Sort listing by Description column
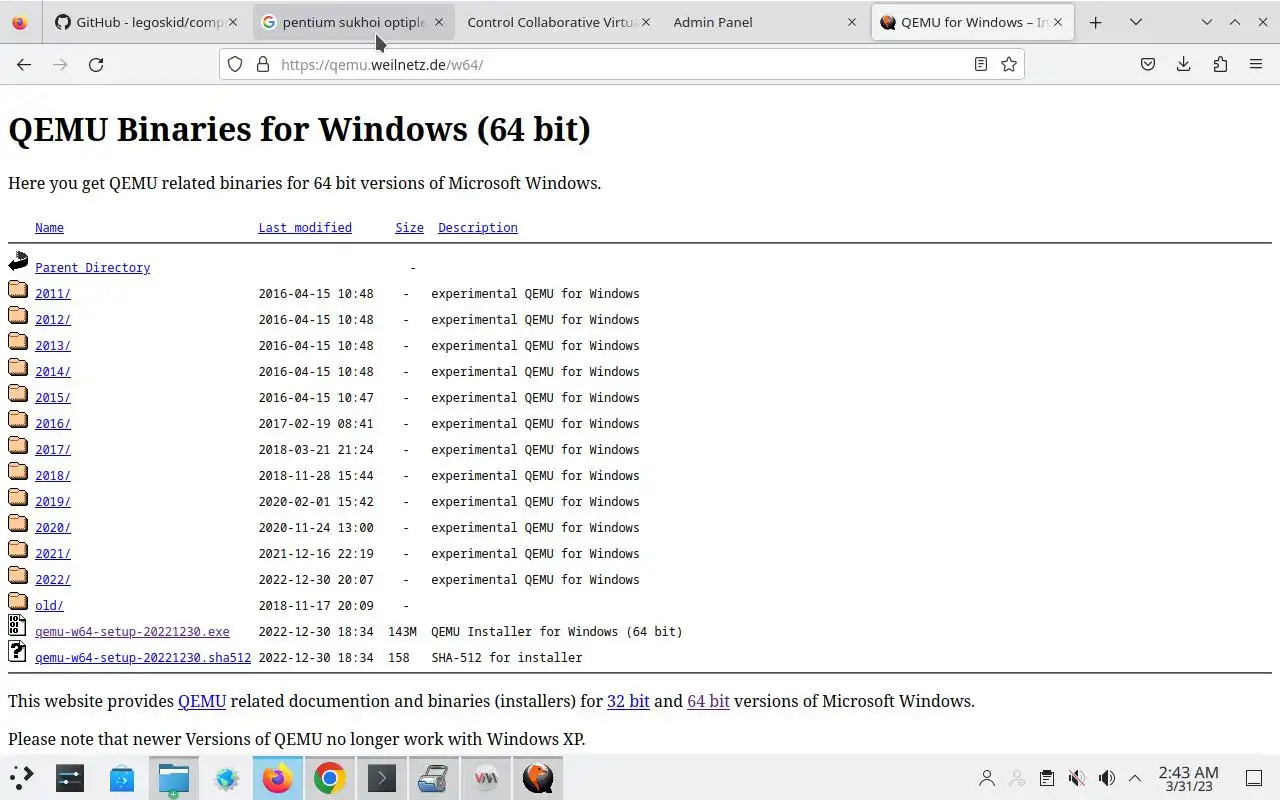This screenshot has width=1280, height=800. click(x=478, y=228)
